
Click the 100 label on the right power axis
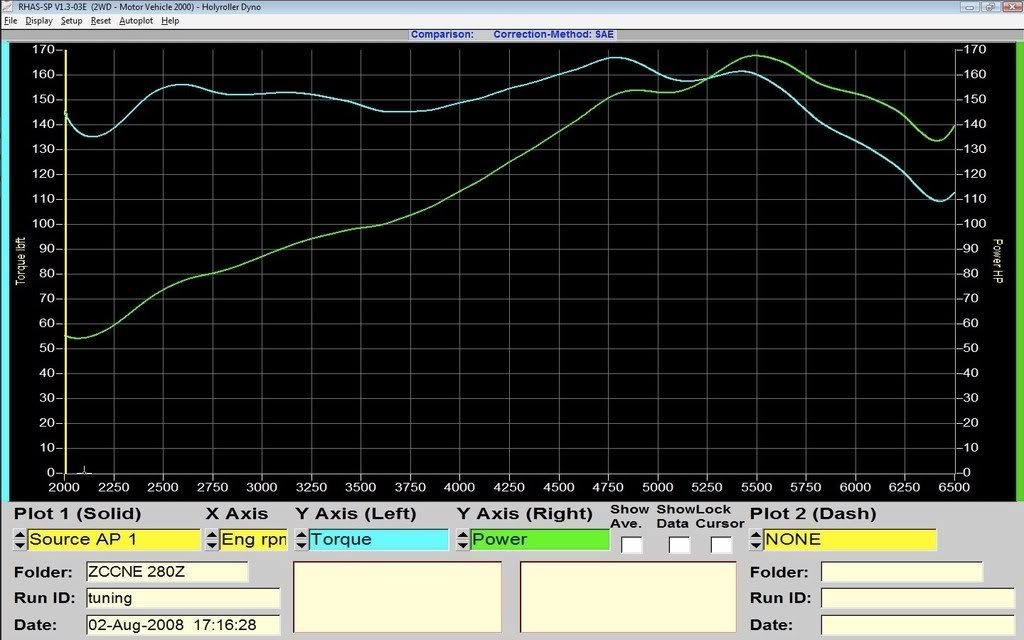975,224
